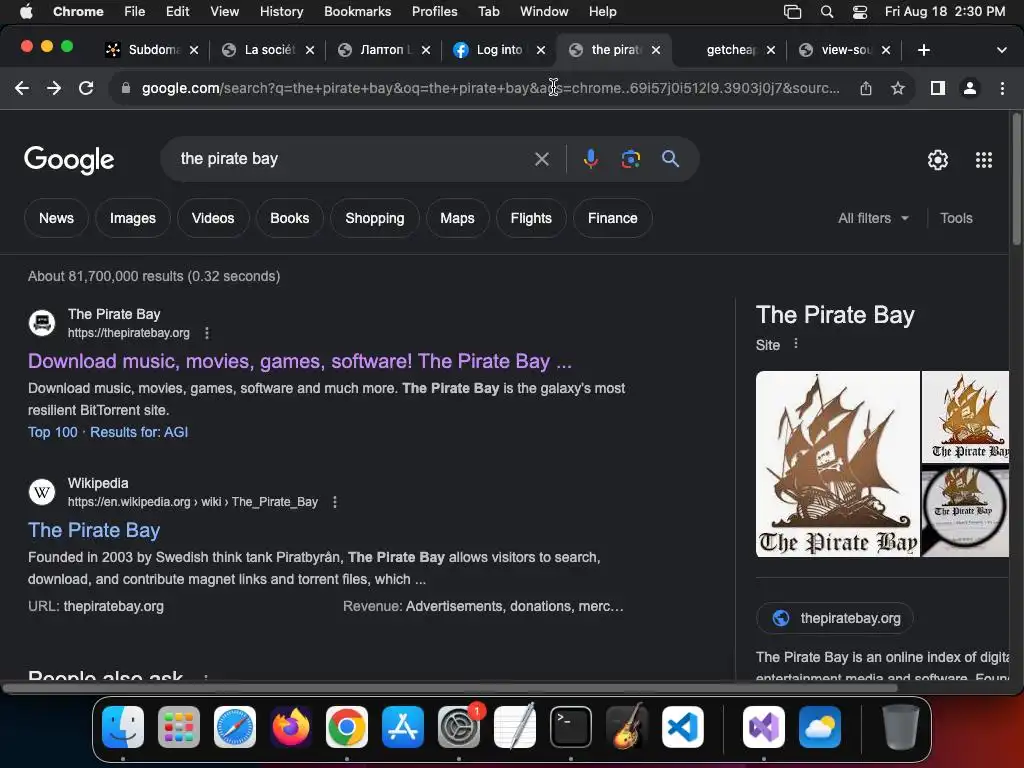Screen dimensions: 1024x768
Task: Open Google quick settings gear
Action: pos(938,160)
